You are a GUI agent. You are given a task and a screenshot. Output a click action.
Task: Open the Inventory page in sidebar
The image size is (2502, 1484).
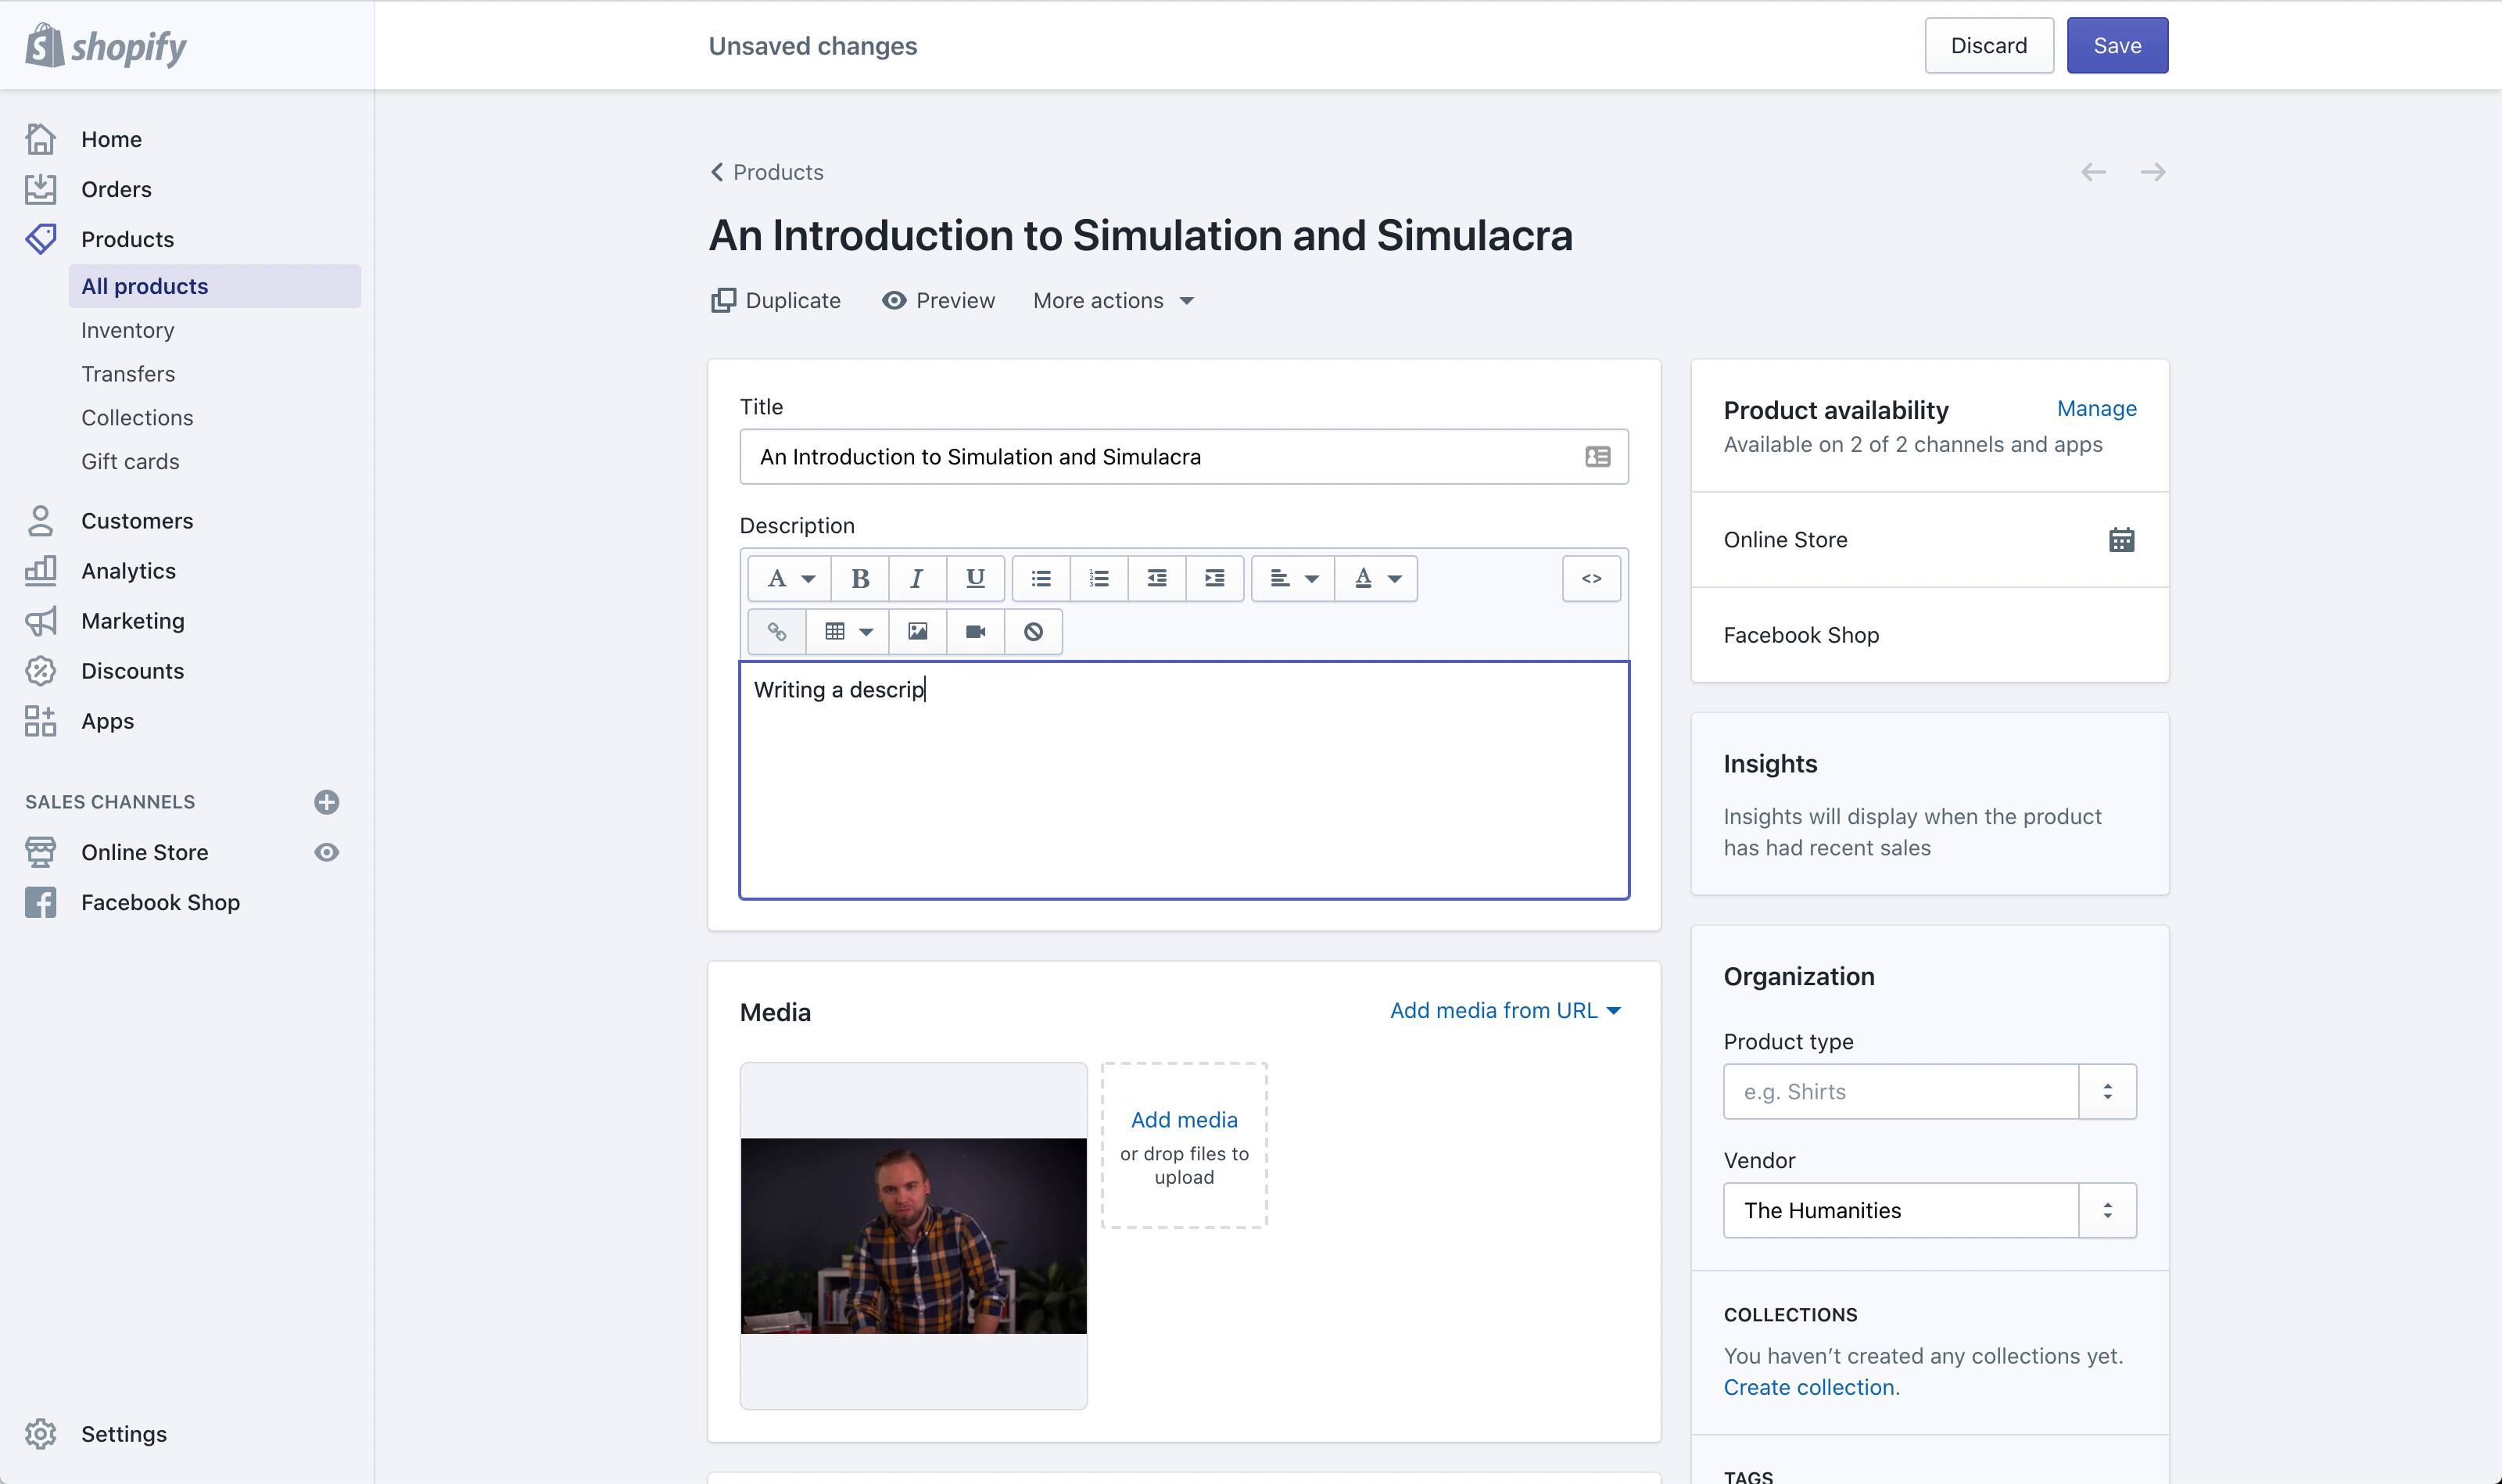click(x=127, y=330)
